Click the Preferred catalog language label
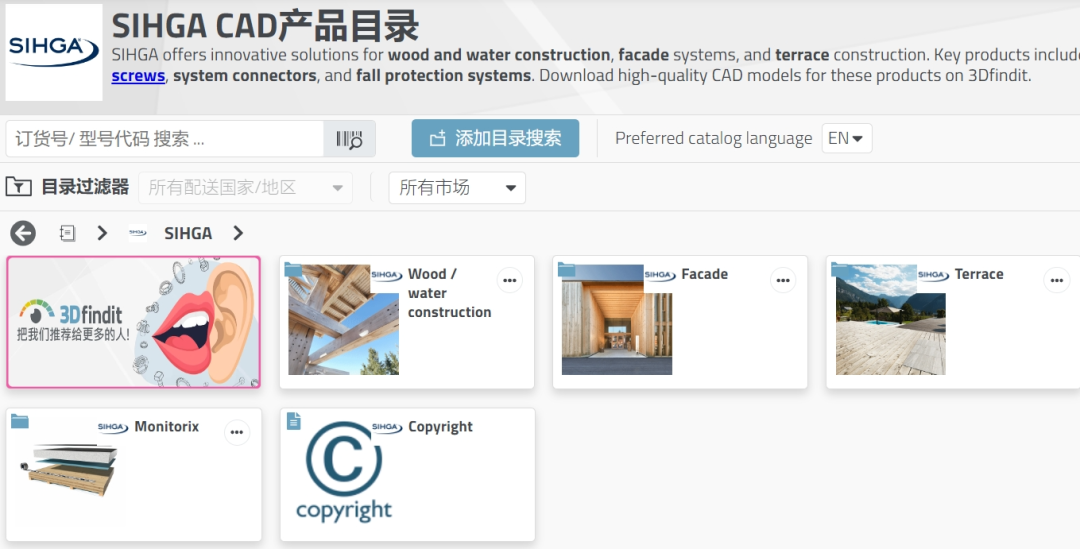Viewport: 1080px width, 549px height. (714, 138)
